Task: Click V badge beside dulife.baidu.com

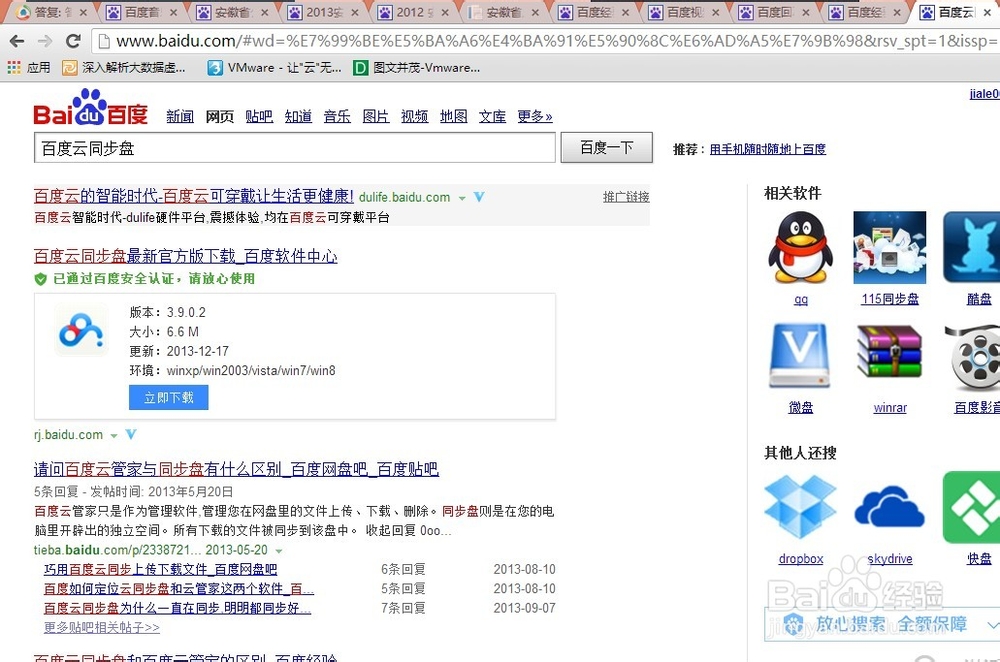Action: coord(479,197)
